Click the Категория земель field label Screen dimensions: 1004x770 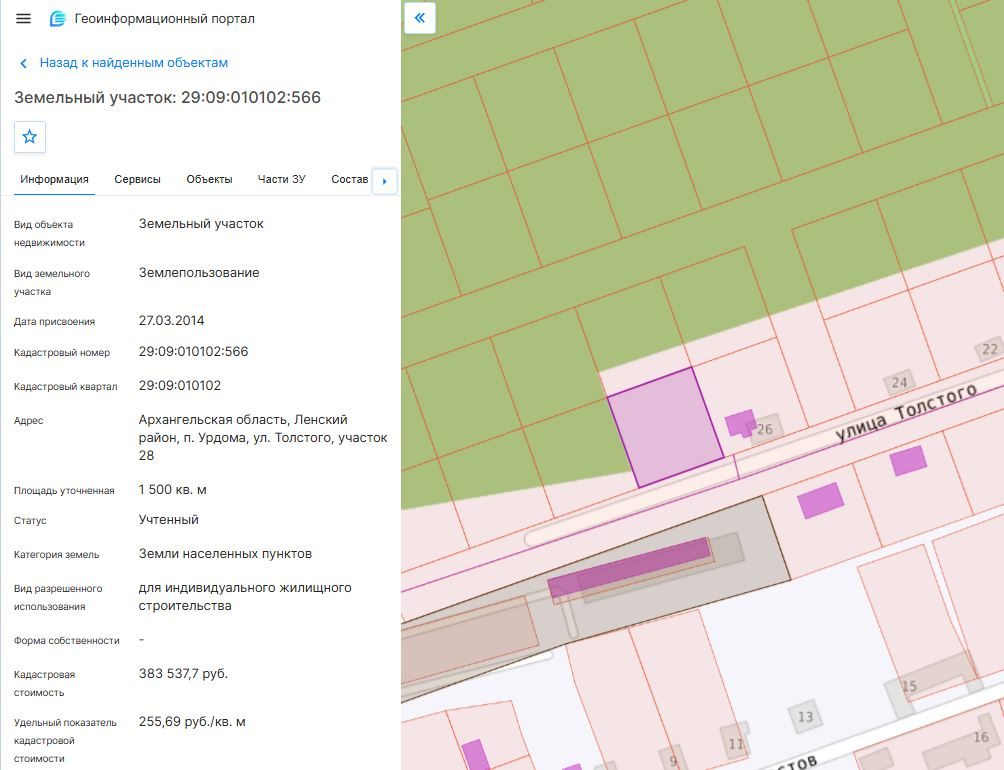click(x=56, y=555)
